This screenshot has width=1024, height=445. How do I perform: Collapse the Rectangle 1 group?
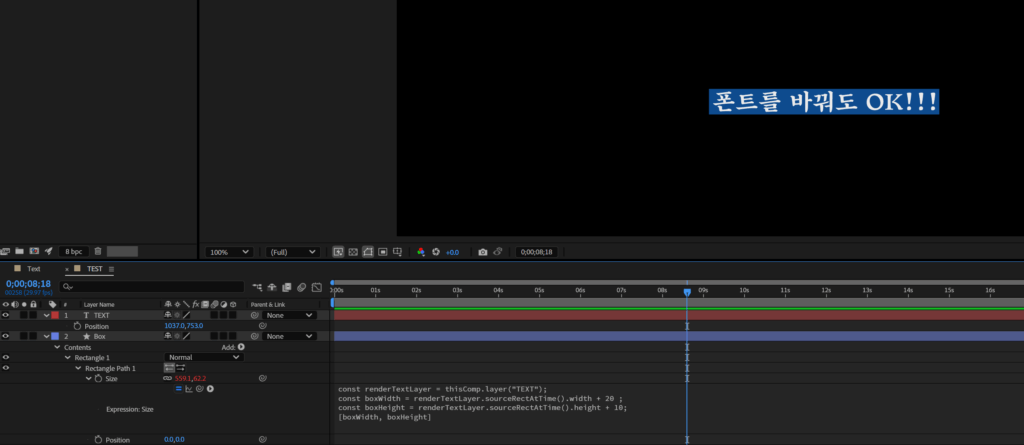(x=68, y=357)
